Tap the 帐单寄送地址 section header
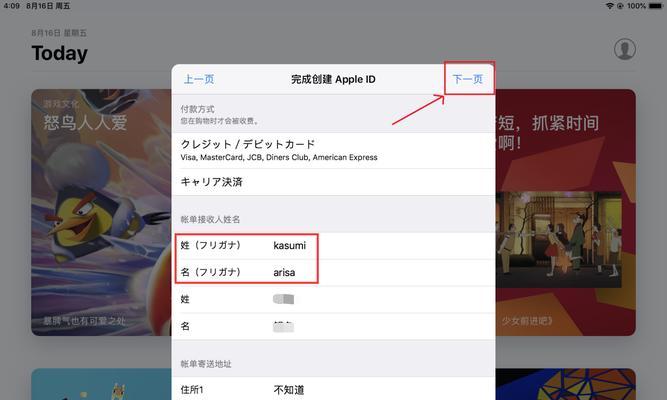Screen dimensions: 667x400 click(206, 364)
